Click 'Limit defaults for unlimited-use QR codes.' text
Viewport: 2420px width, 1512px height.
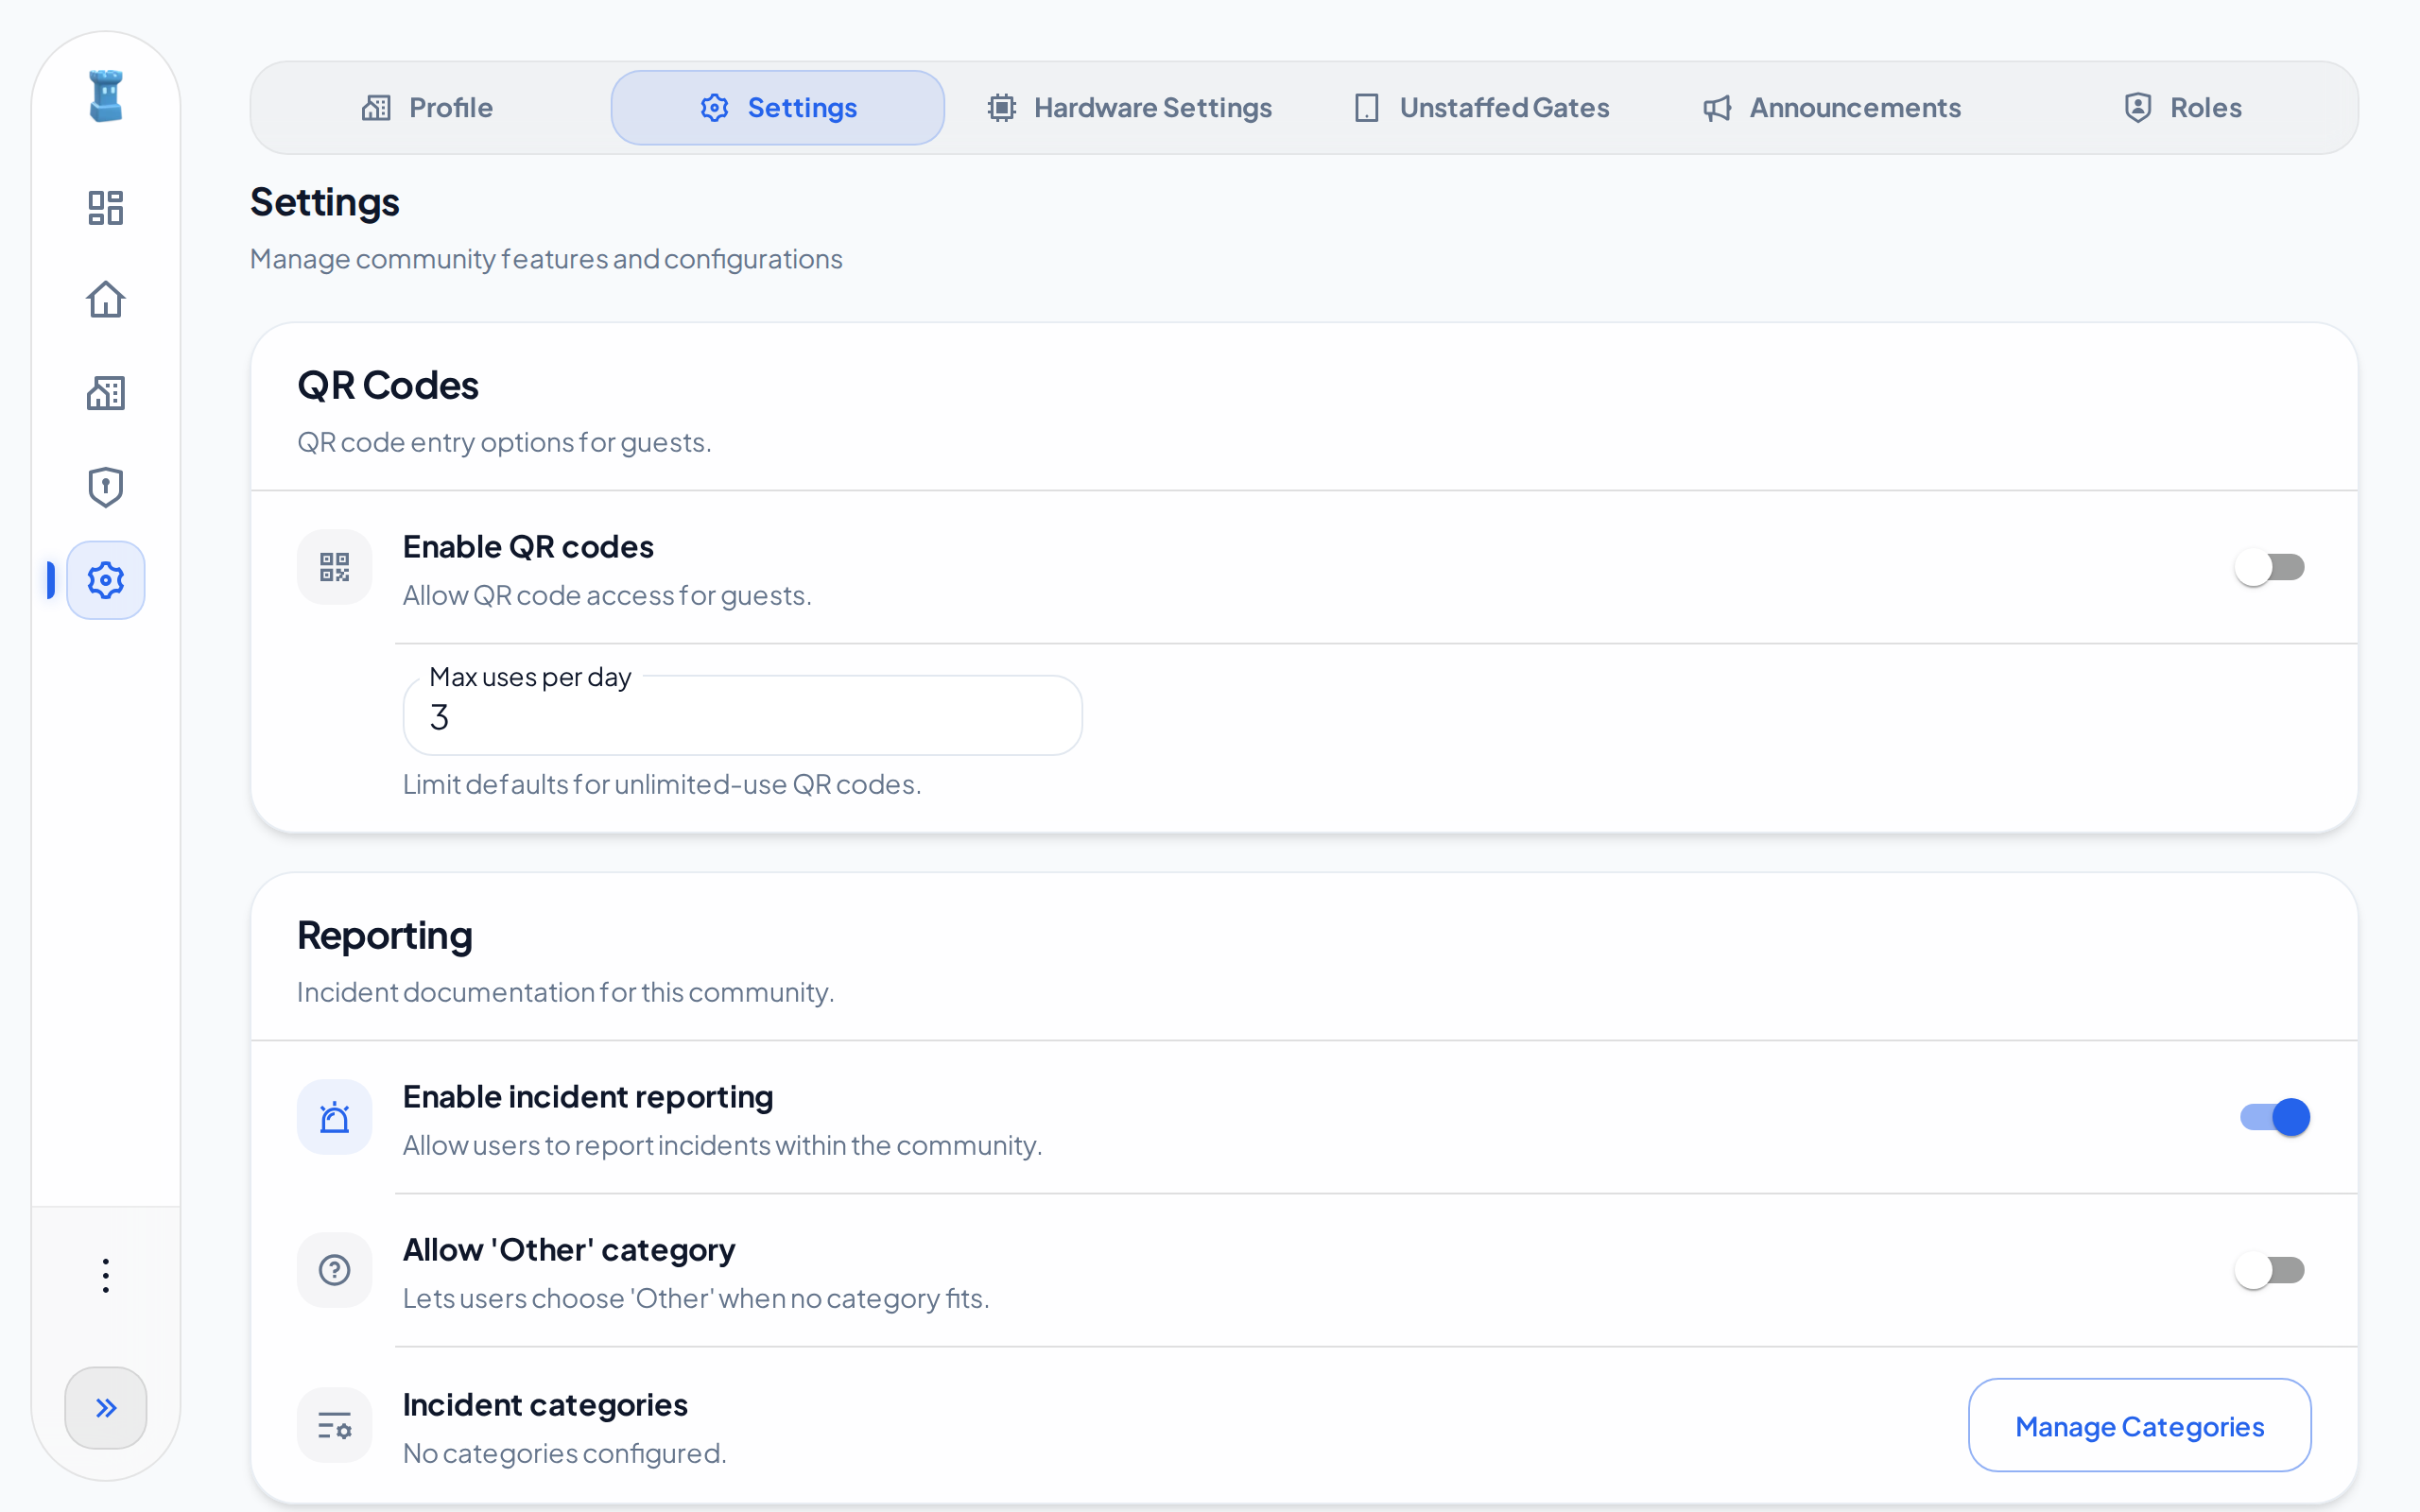pos(662,784)
